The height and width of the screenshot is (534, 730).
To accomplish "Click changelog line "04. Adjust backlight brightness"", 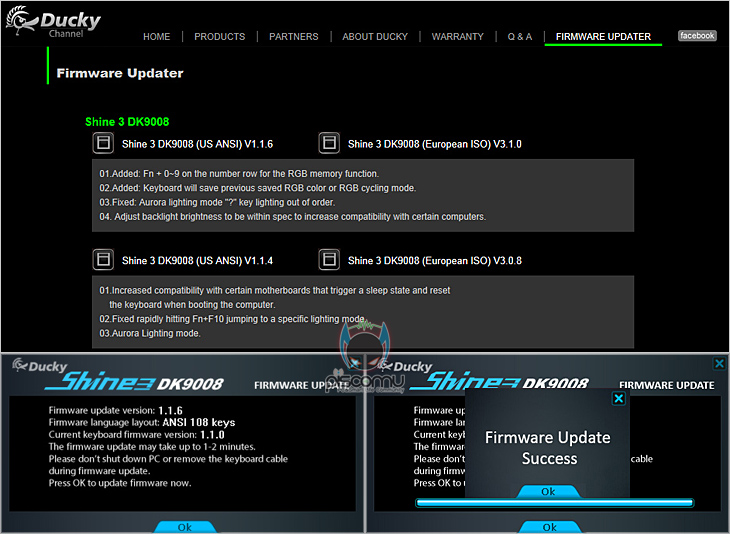I will coord(292,217).
